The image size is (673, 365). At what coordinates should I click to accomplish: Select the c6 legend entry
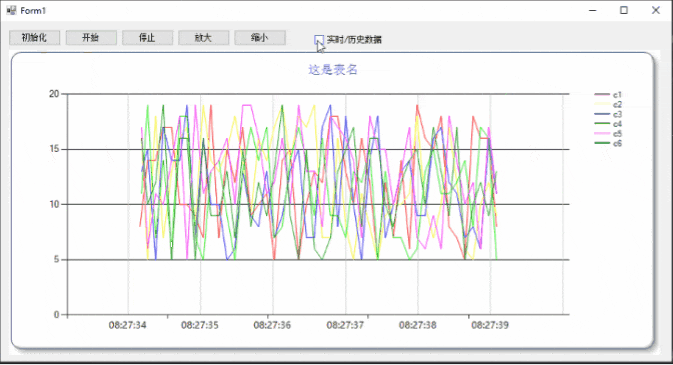[608, 143]
